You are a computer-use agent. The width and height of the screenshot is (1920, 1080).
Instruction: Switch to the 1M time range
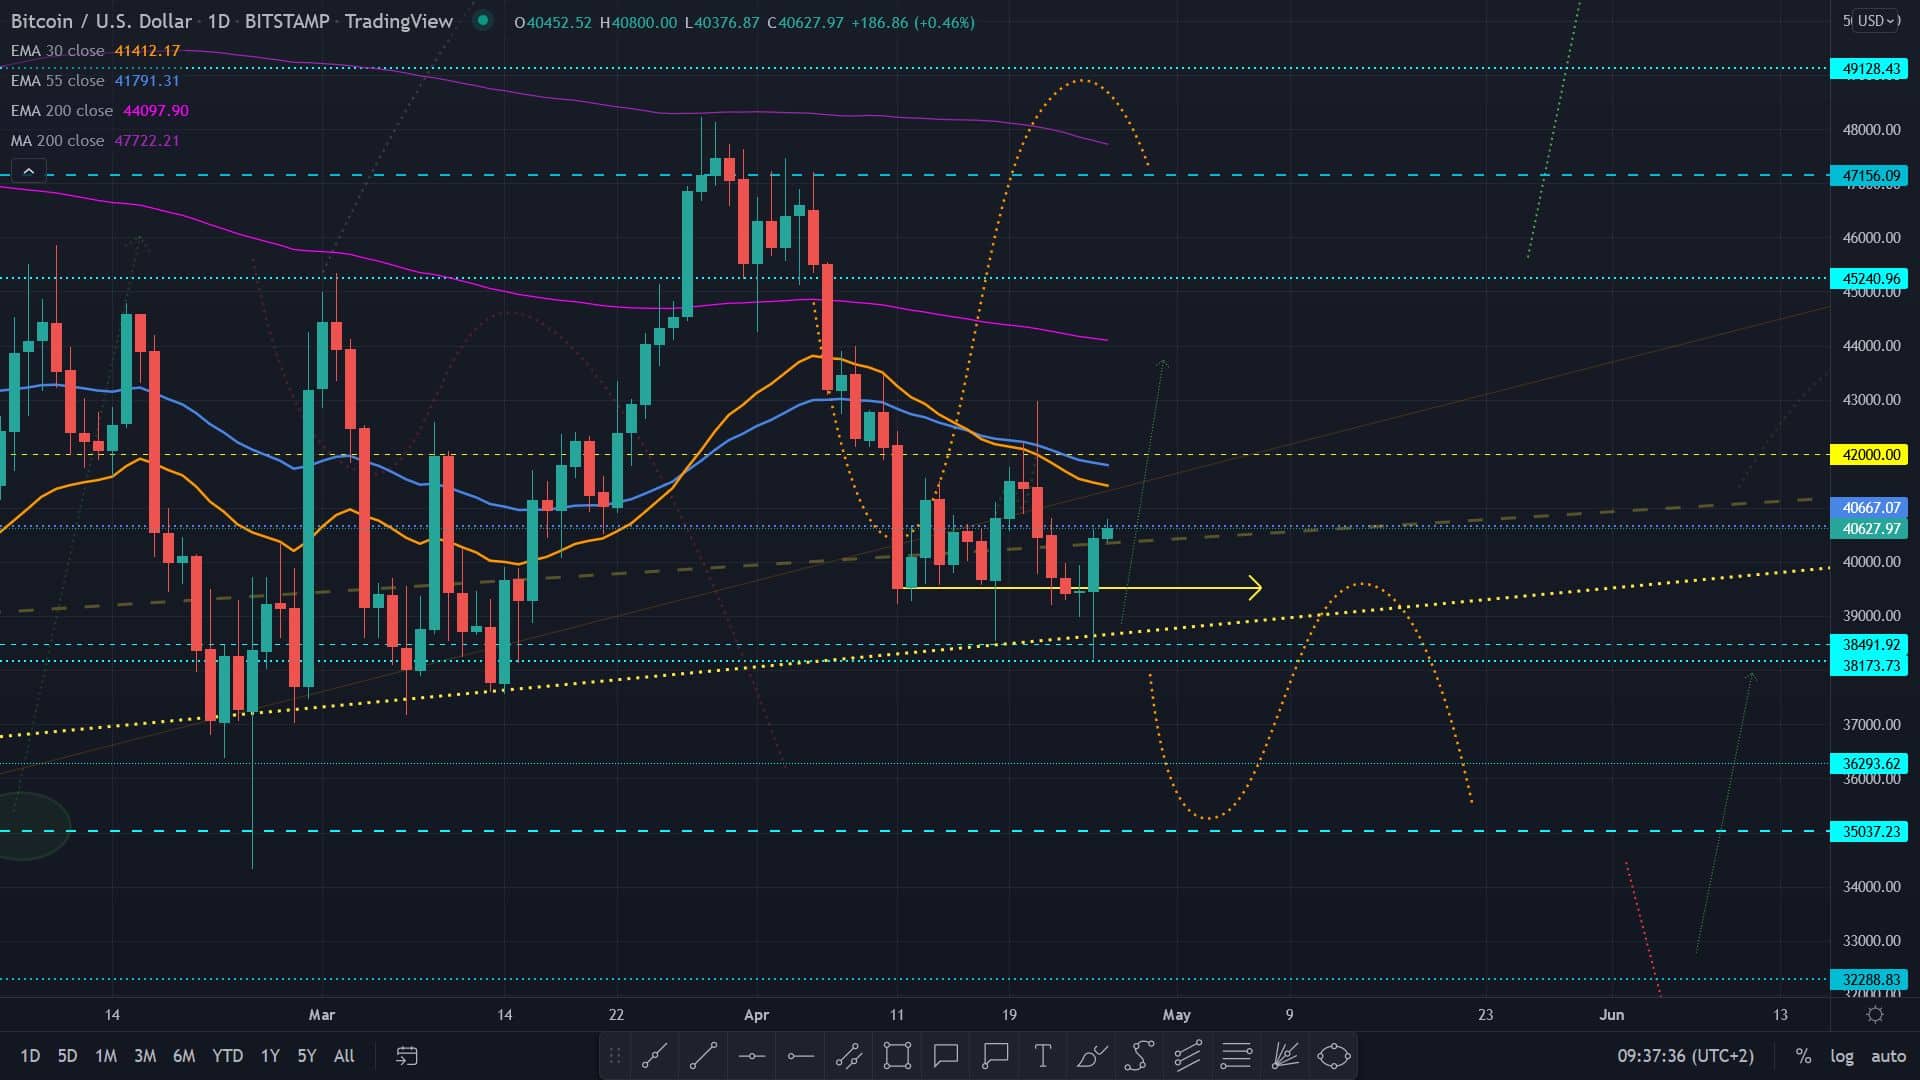pyautogui.click(x=106, y=1056)
